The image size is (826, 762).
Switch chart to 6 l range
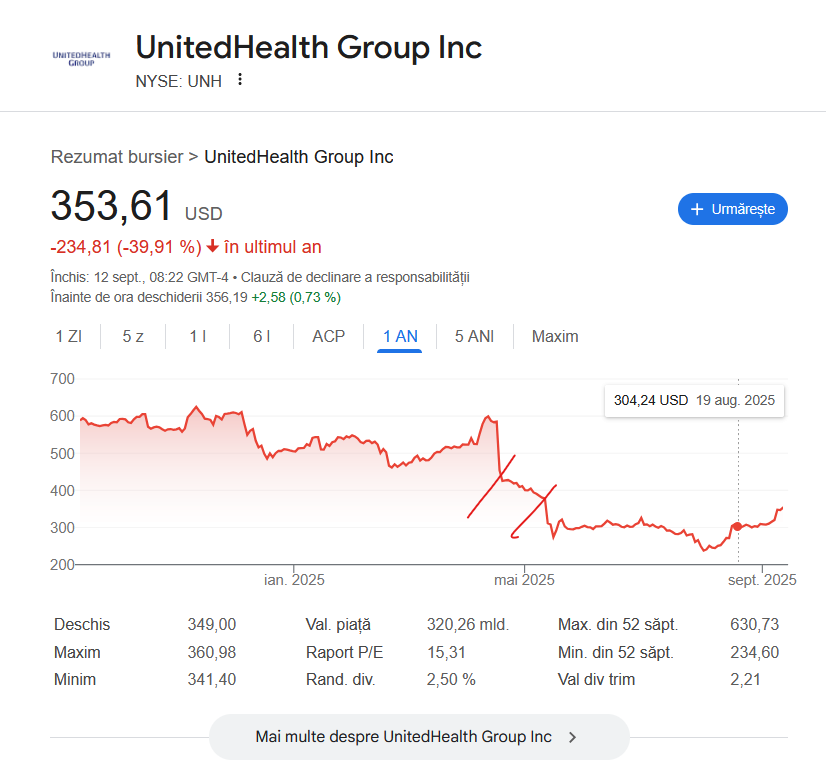262,336
